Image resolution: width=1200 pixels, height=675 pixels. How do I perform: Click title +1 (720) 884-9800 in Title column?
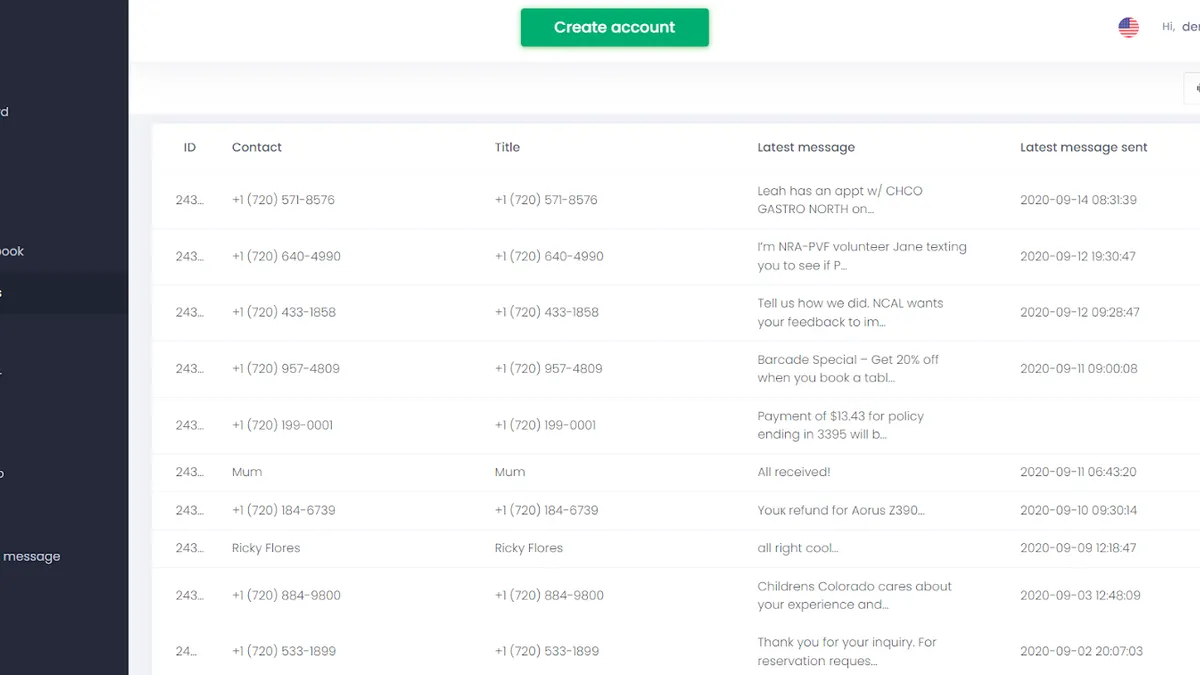(549, 595)
